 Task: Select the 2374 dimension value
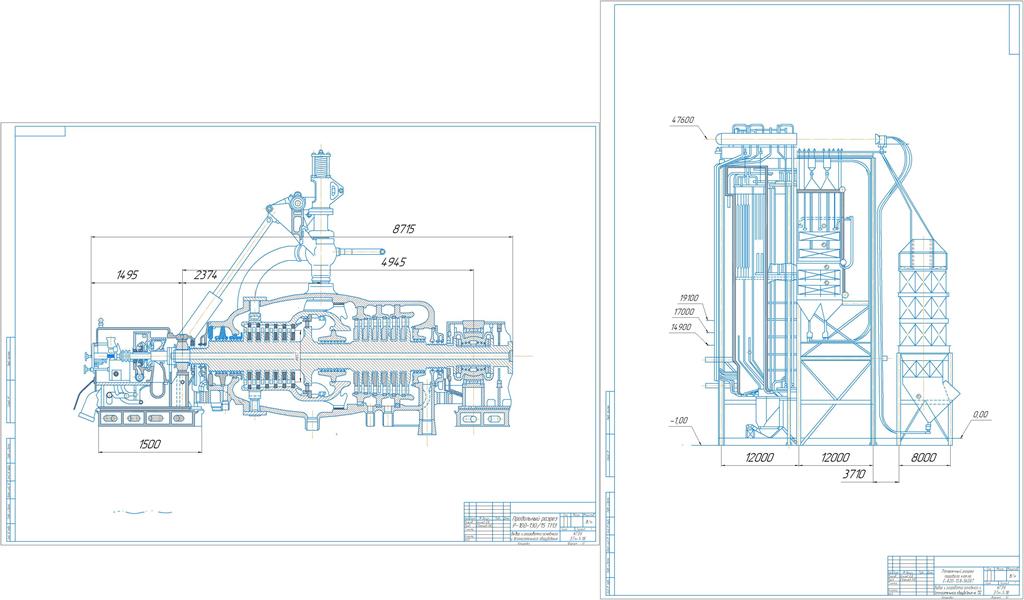point(206,274)
